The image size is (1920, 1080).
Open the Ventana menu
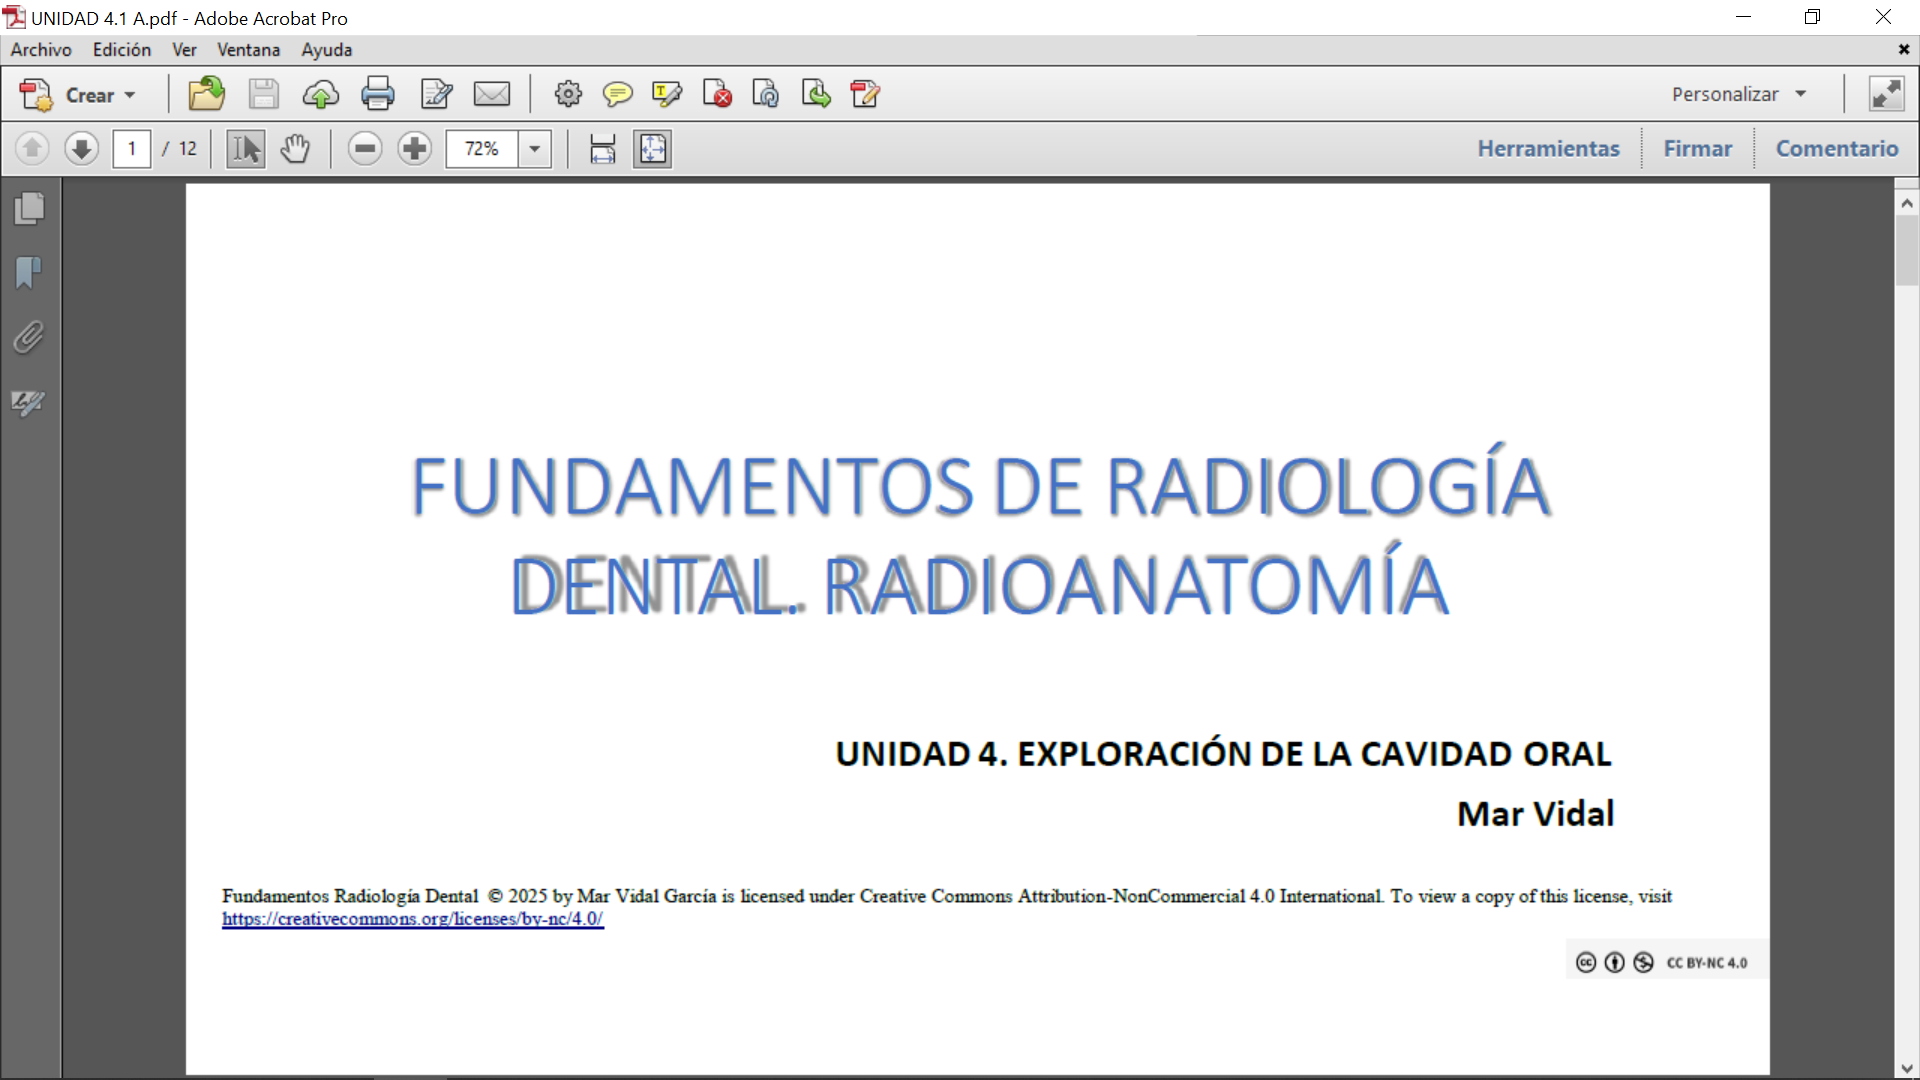248,50
